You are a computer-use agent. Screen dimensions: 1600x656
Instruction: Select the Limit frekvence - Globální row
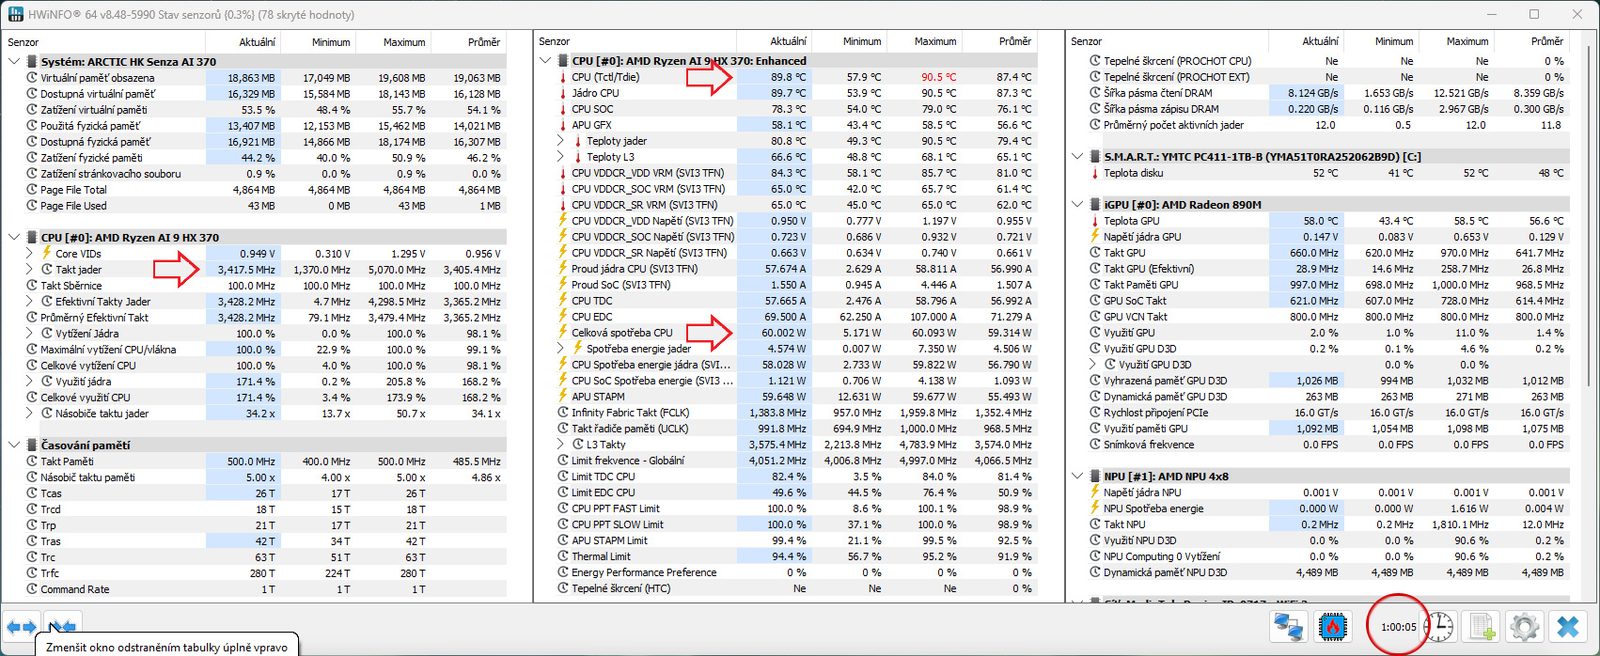click(785, 461)
